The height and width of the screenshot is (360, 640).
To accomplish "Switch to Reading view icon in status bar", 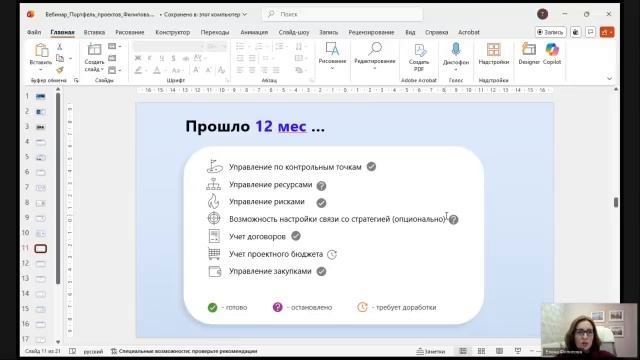I will pyautogui.click(x=499, y=351).
